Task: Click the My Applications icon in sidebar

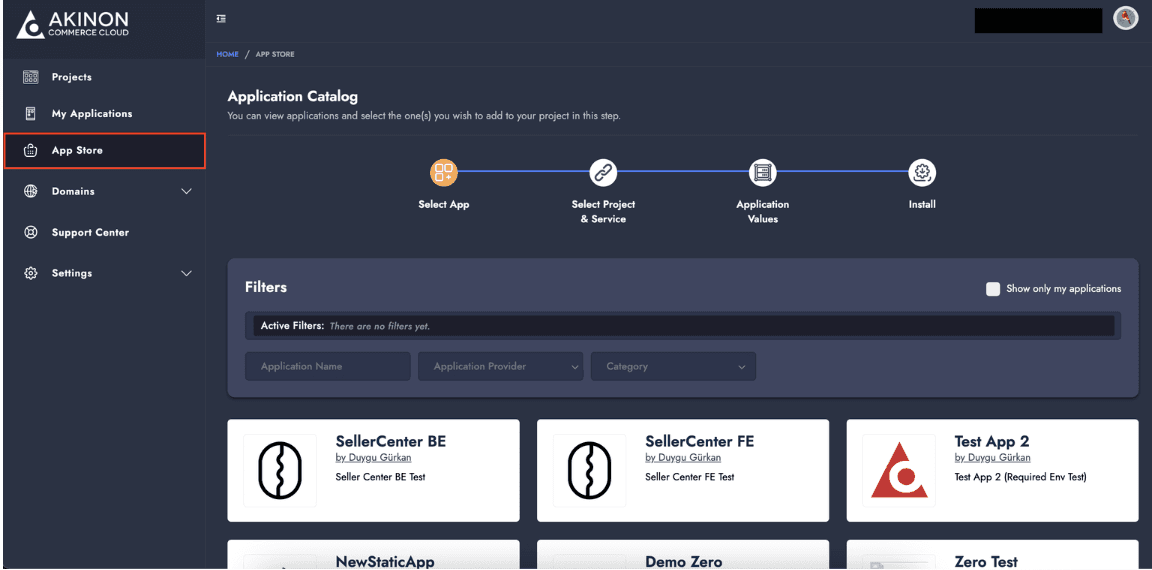Action: click(x=31, y=114)
